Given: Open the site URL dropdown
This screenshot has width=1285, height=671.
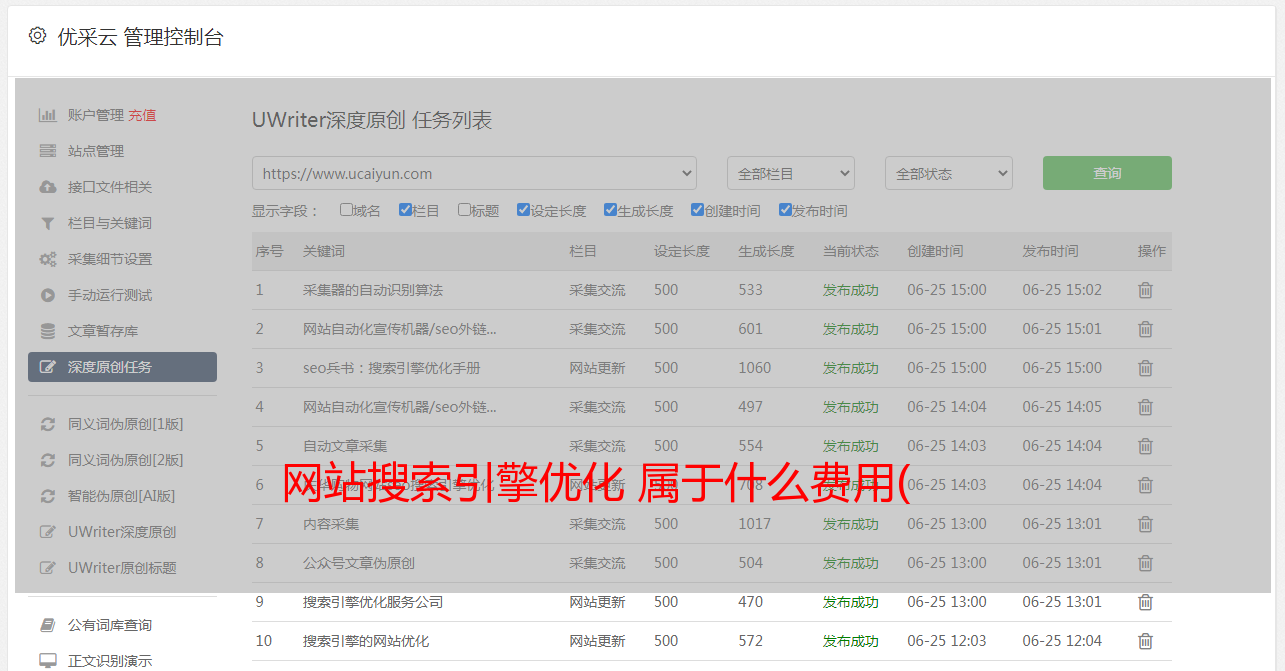Looking at the screenshot, I should [474, 173].
